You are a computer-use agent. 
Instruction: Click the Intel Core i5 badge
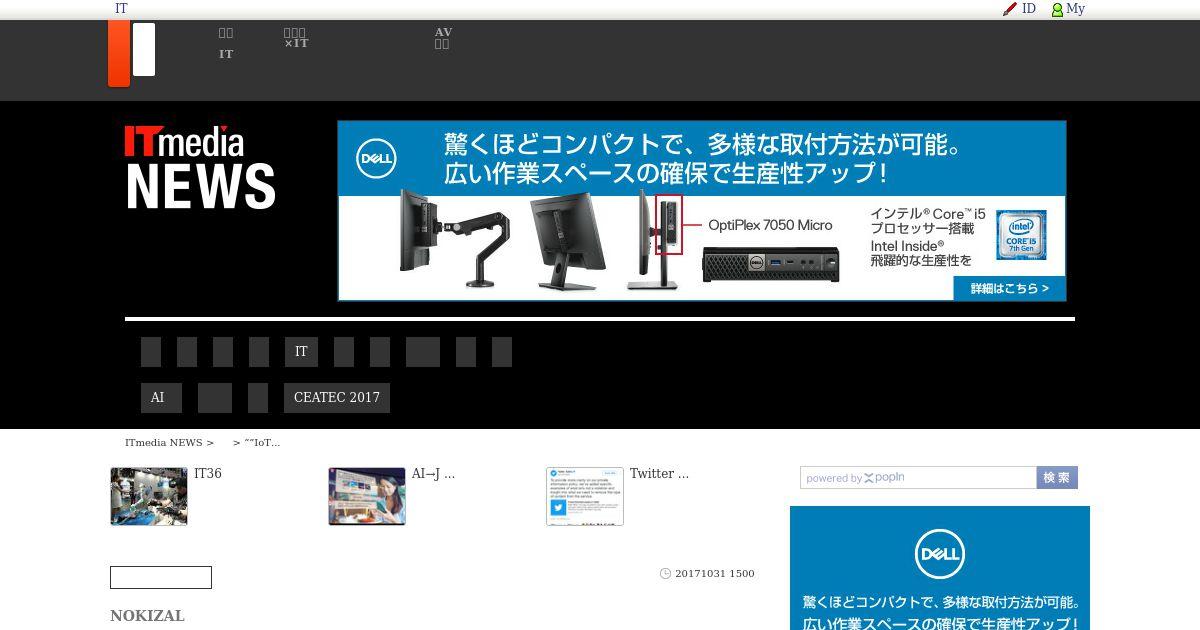(x=1020, y=235)
